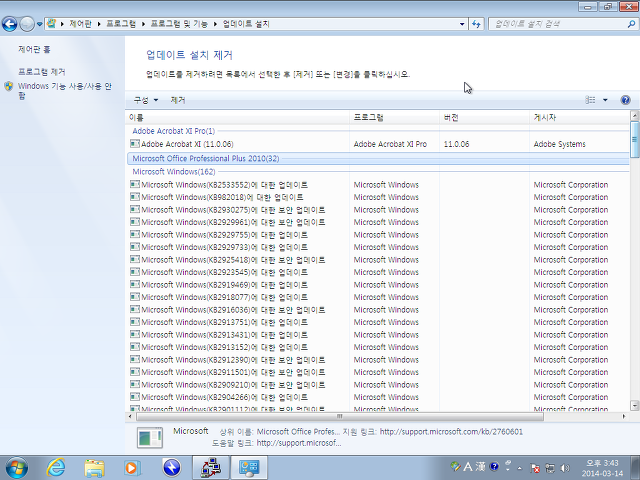Click the vertical scrollbar up arrow

tap(634, 116)
